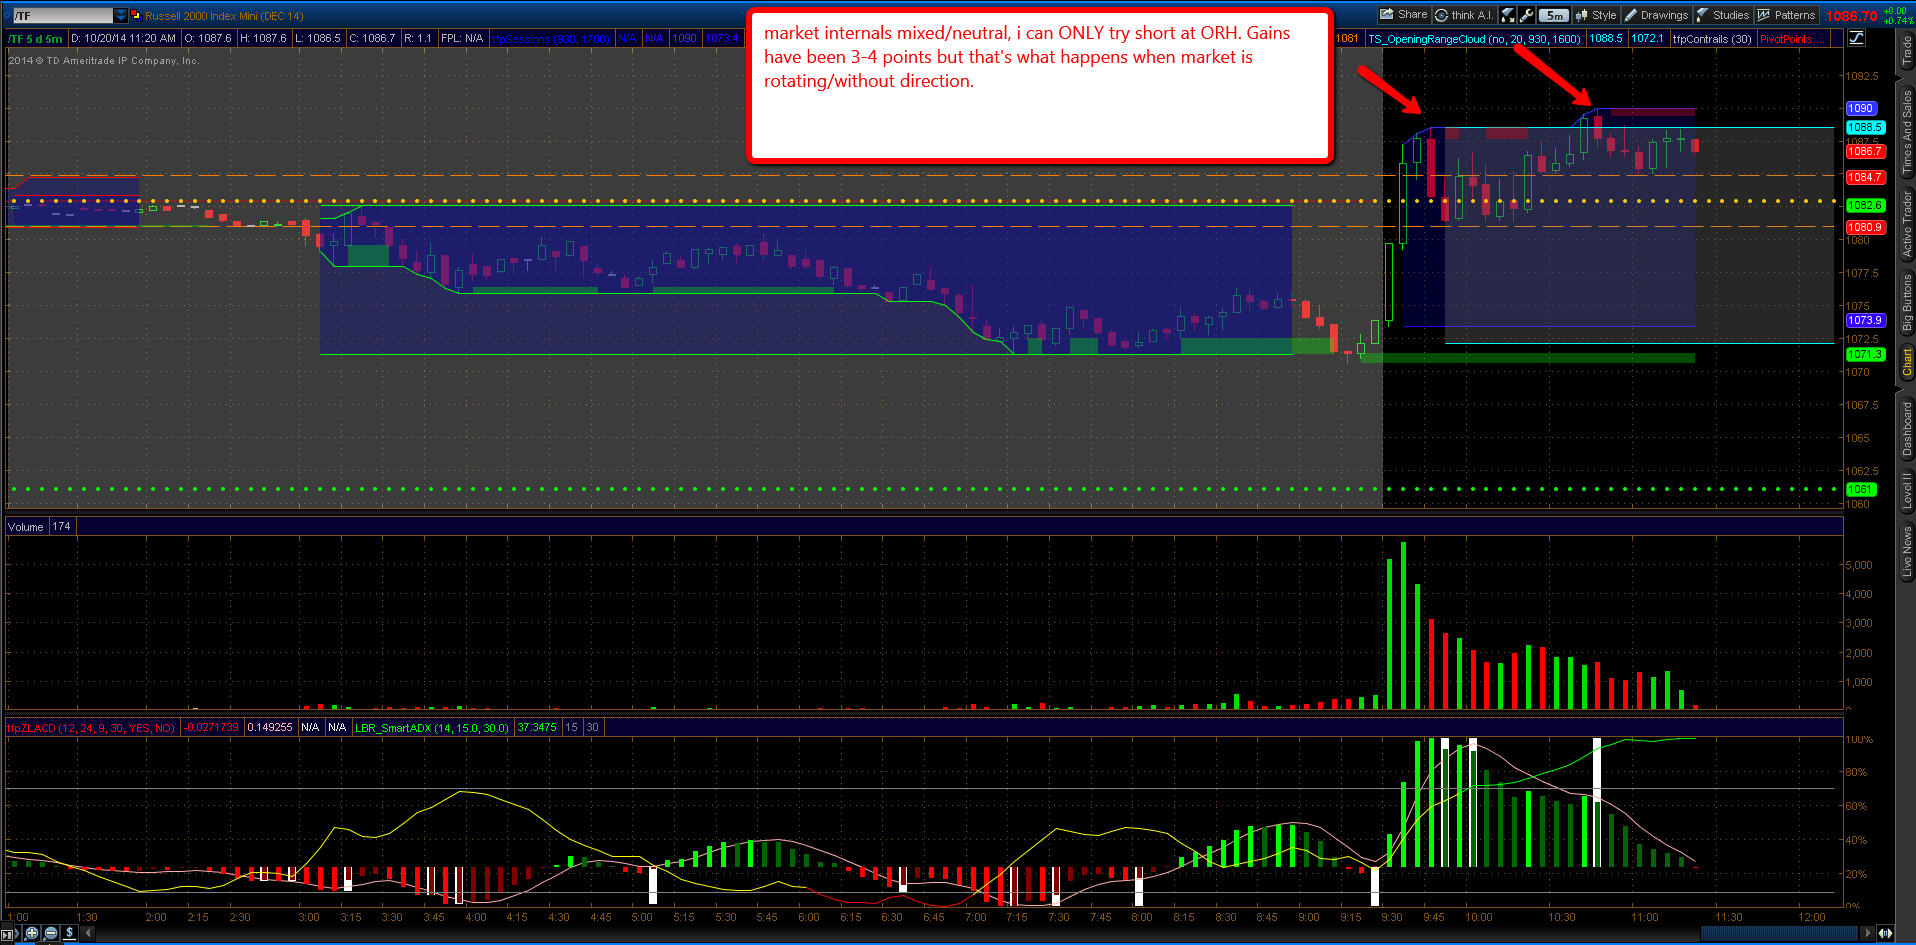The image size is (1916, 945).
Task: Click the 'H: 1087.6' high value
Action: click(x=263, y=39)
